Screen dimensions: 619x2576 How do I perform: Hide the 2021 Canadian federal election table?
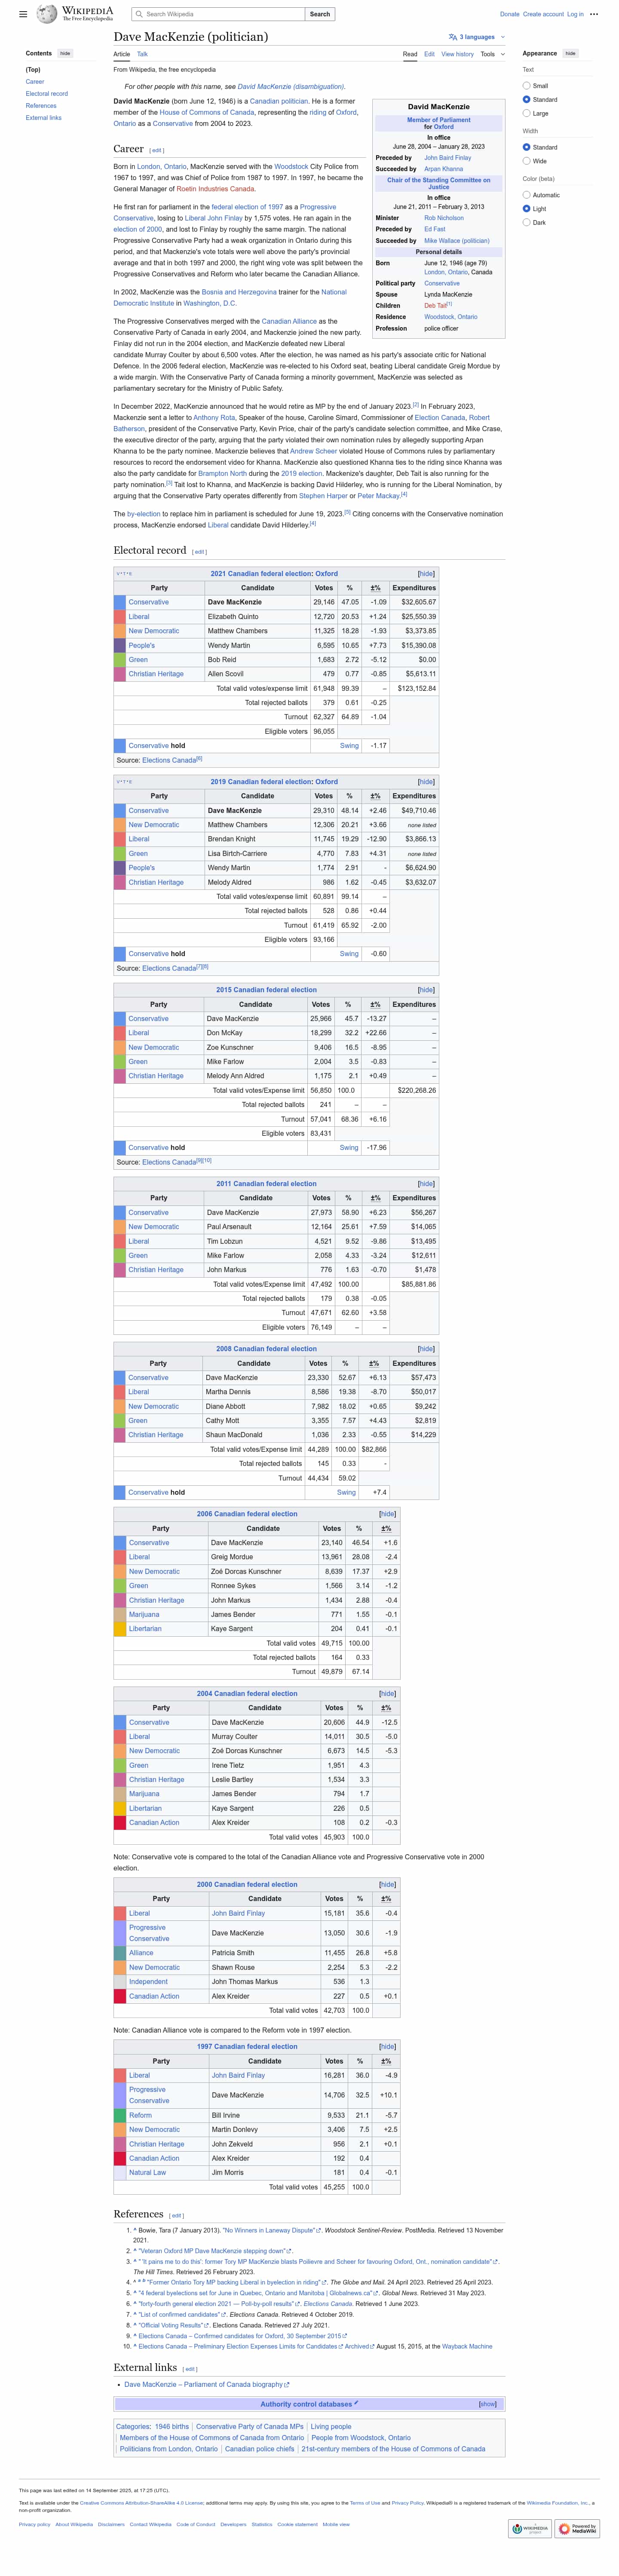(426, 574)
